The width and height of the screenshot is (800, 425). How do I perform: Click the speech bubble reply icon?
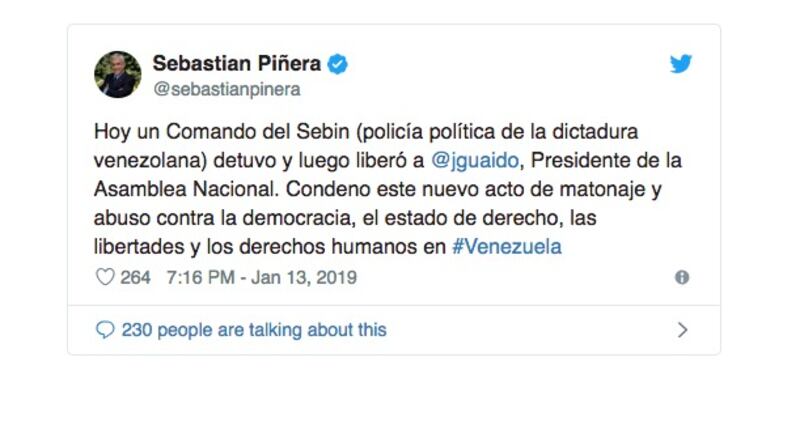[x=105, y=330]
